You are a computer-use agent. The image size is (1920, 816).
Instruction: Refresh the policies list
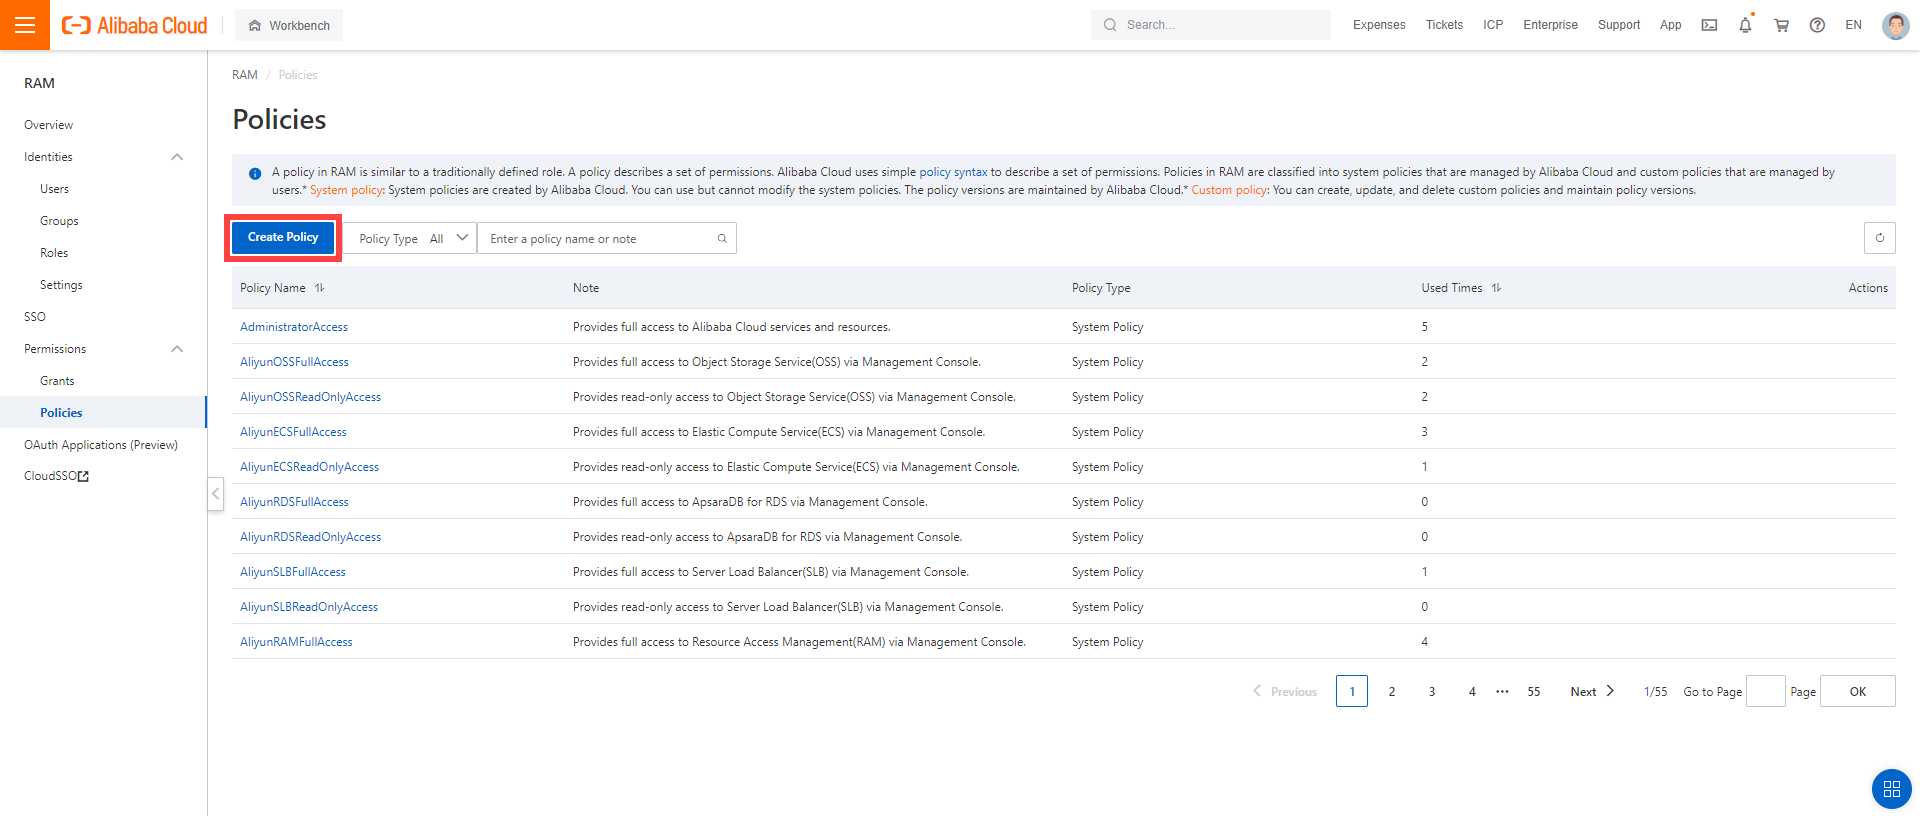(x=1879, y=238)
